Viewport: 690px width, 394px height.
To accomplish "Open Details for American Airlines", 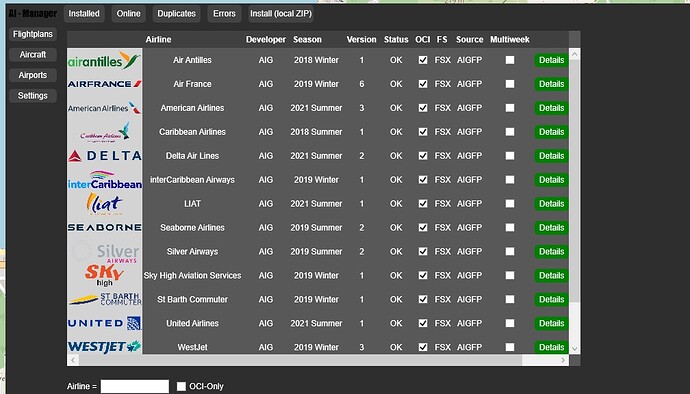I will pos(551,108).
